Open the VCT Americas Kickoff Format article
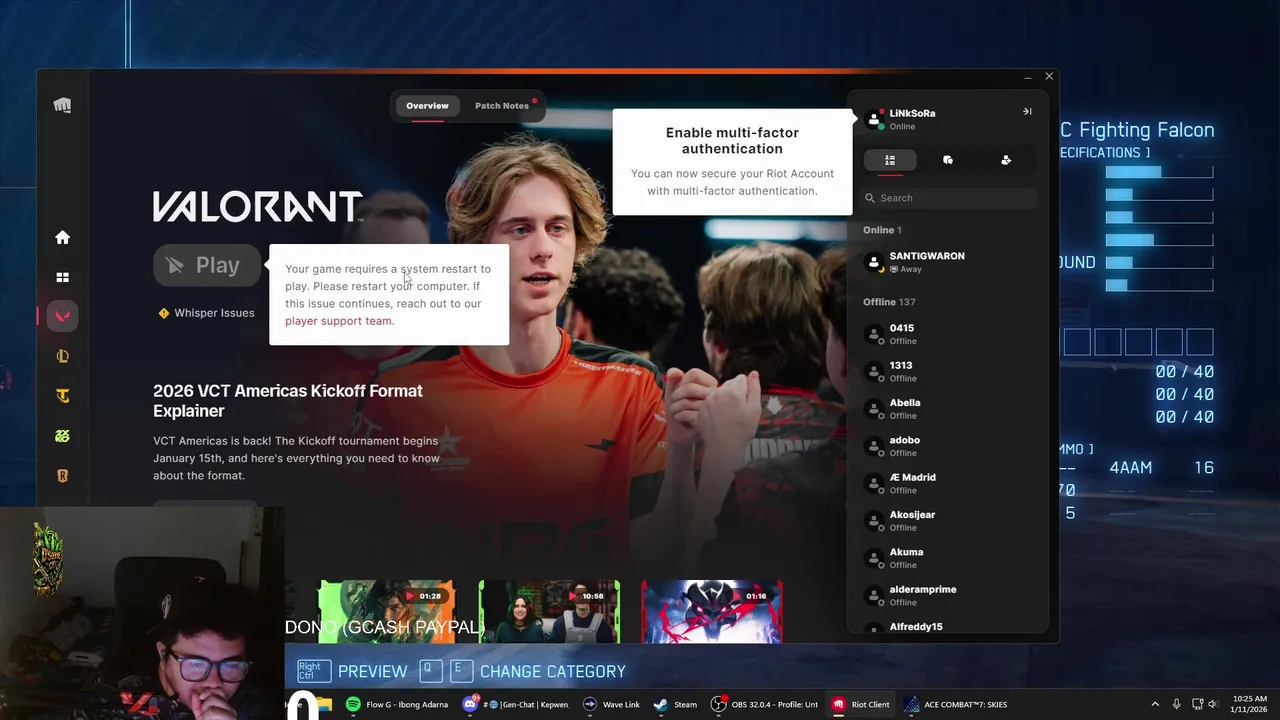Viewport: 1280px width, 720px height. (288, 400)
